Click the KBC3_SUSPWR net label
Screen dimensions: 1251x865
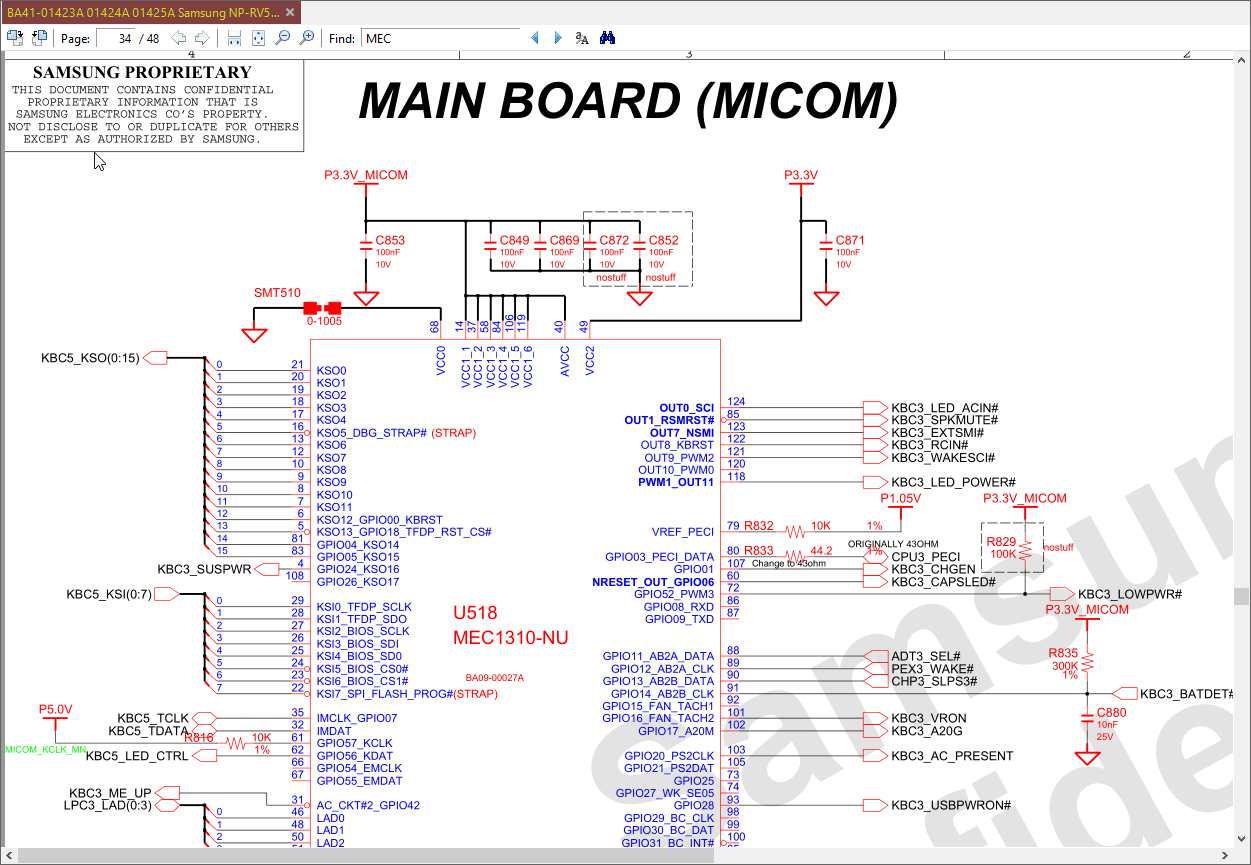204,569
